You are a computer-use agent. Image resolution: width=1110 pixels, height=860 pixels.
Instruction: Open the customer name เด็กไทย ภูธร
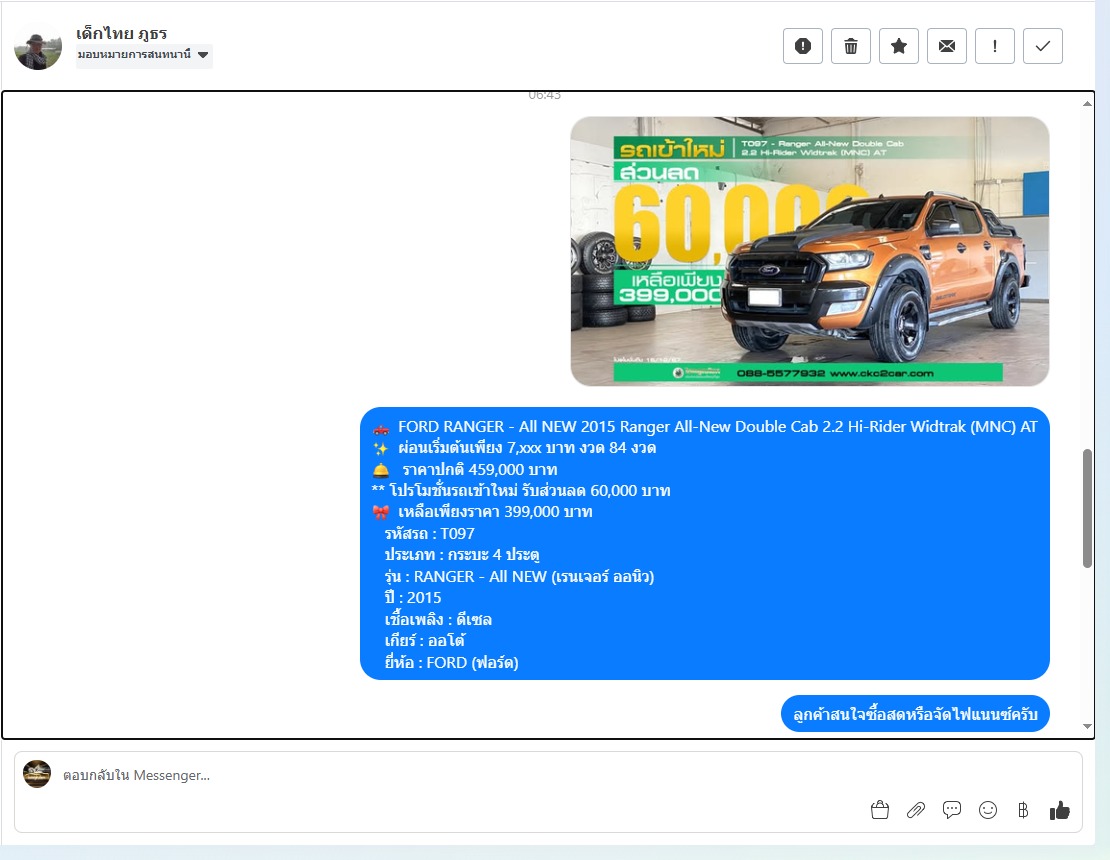(x=122, y=33)
